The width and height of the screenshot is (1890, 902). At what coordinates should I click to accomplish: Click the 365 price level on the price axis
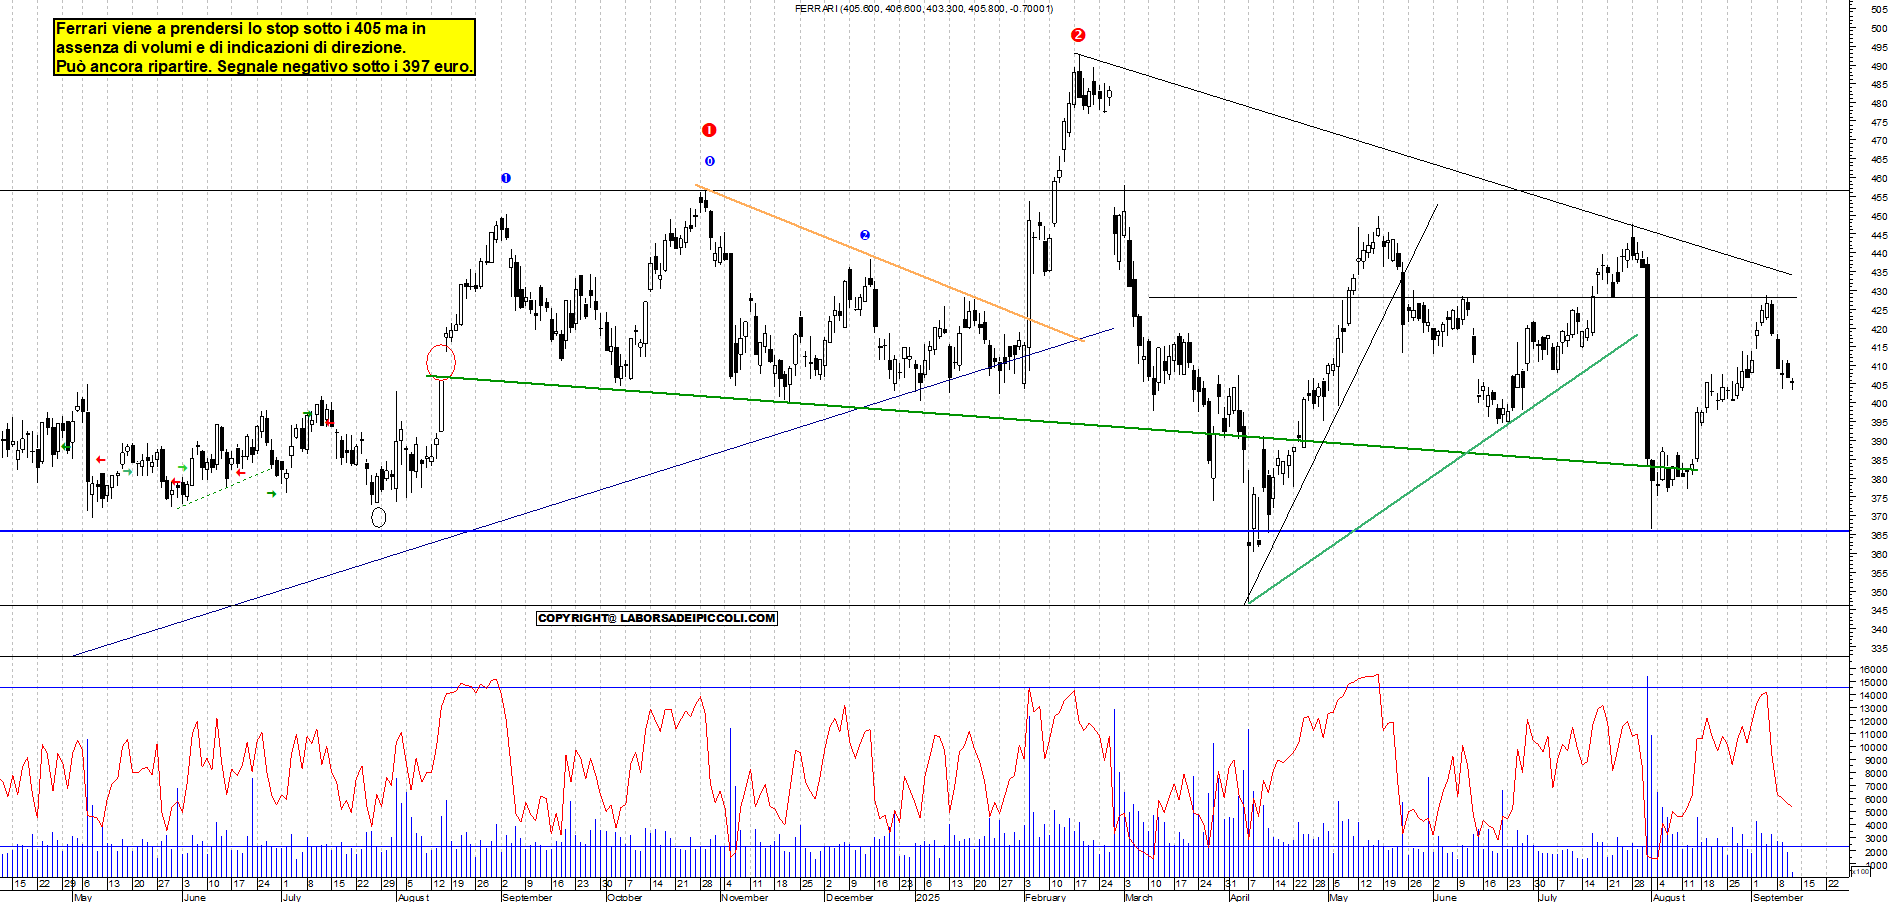tap(1878, 536)
